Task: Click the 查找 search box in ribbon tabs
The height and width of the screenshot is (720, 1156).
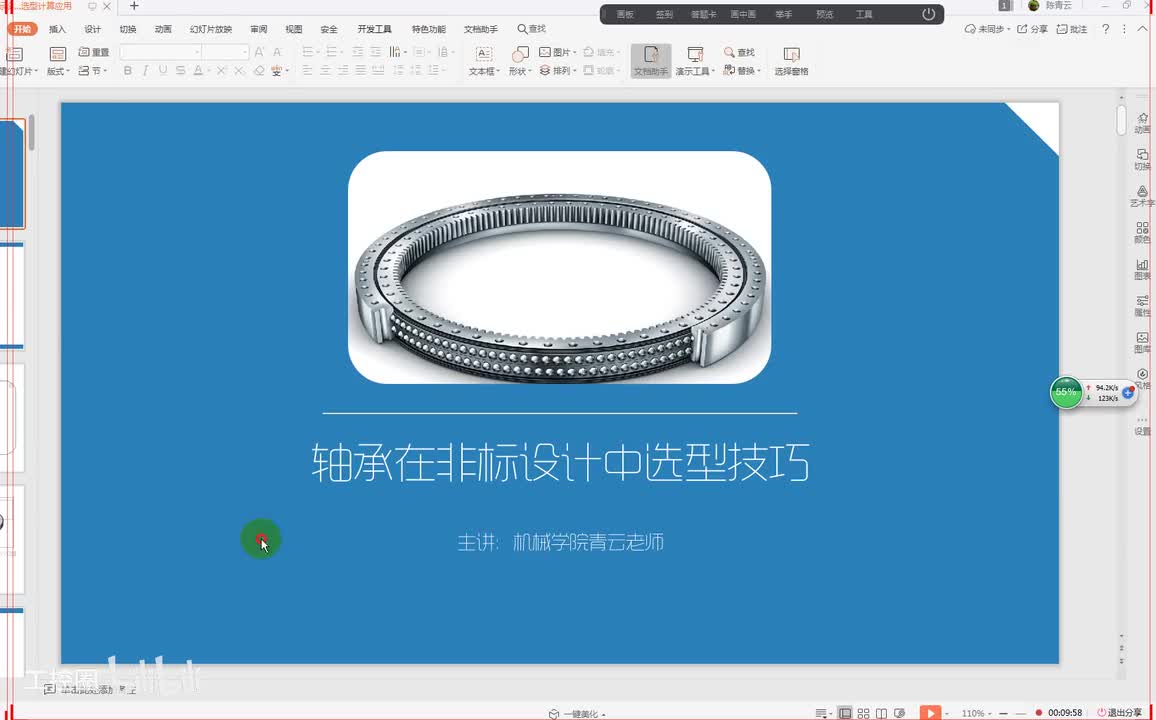Action: click(532, 29)
